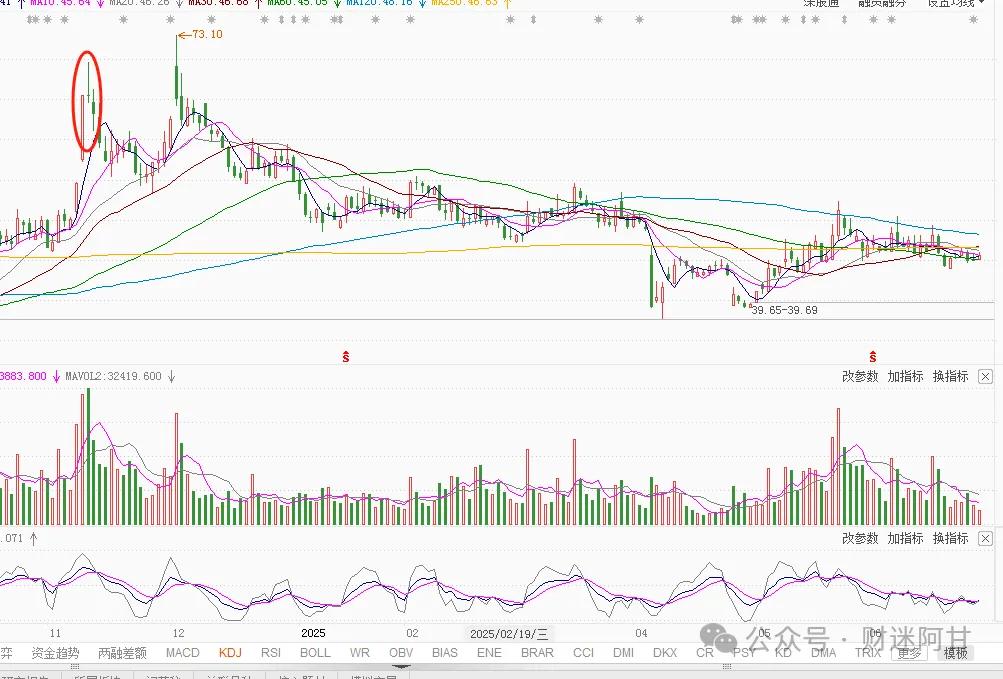Open the CCI indicator
Viewport: 1003px width, 679px height.
point(583,652)
